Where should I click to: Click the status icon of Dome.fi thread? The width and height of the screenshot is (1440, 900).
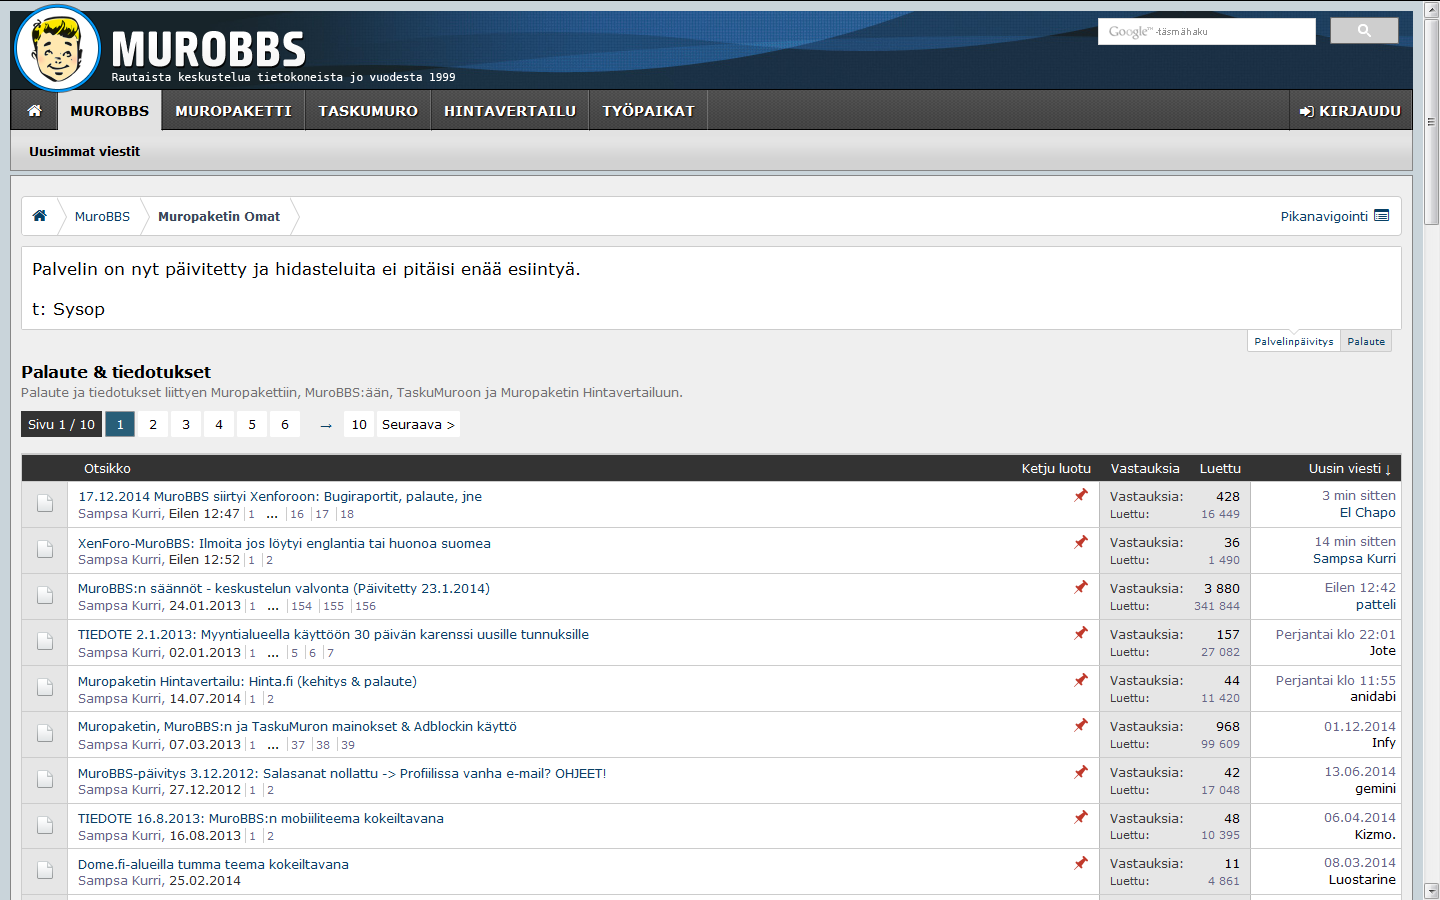point(45,872)
